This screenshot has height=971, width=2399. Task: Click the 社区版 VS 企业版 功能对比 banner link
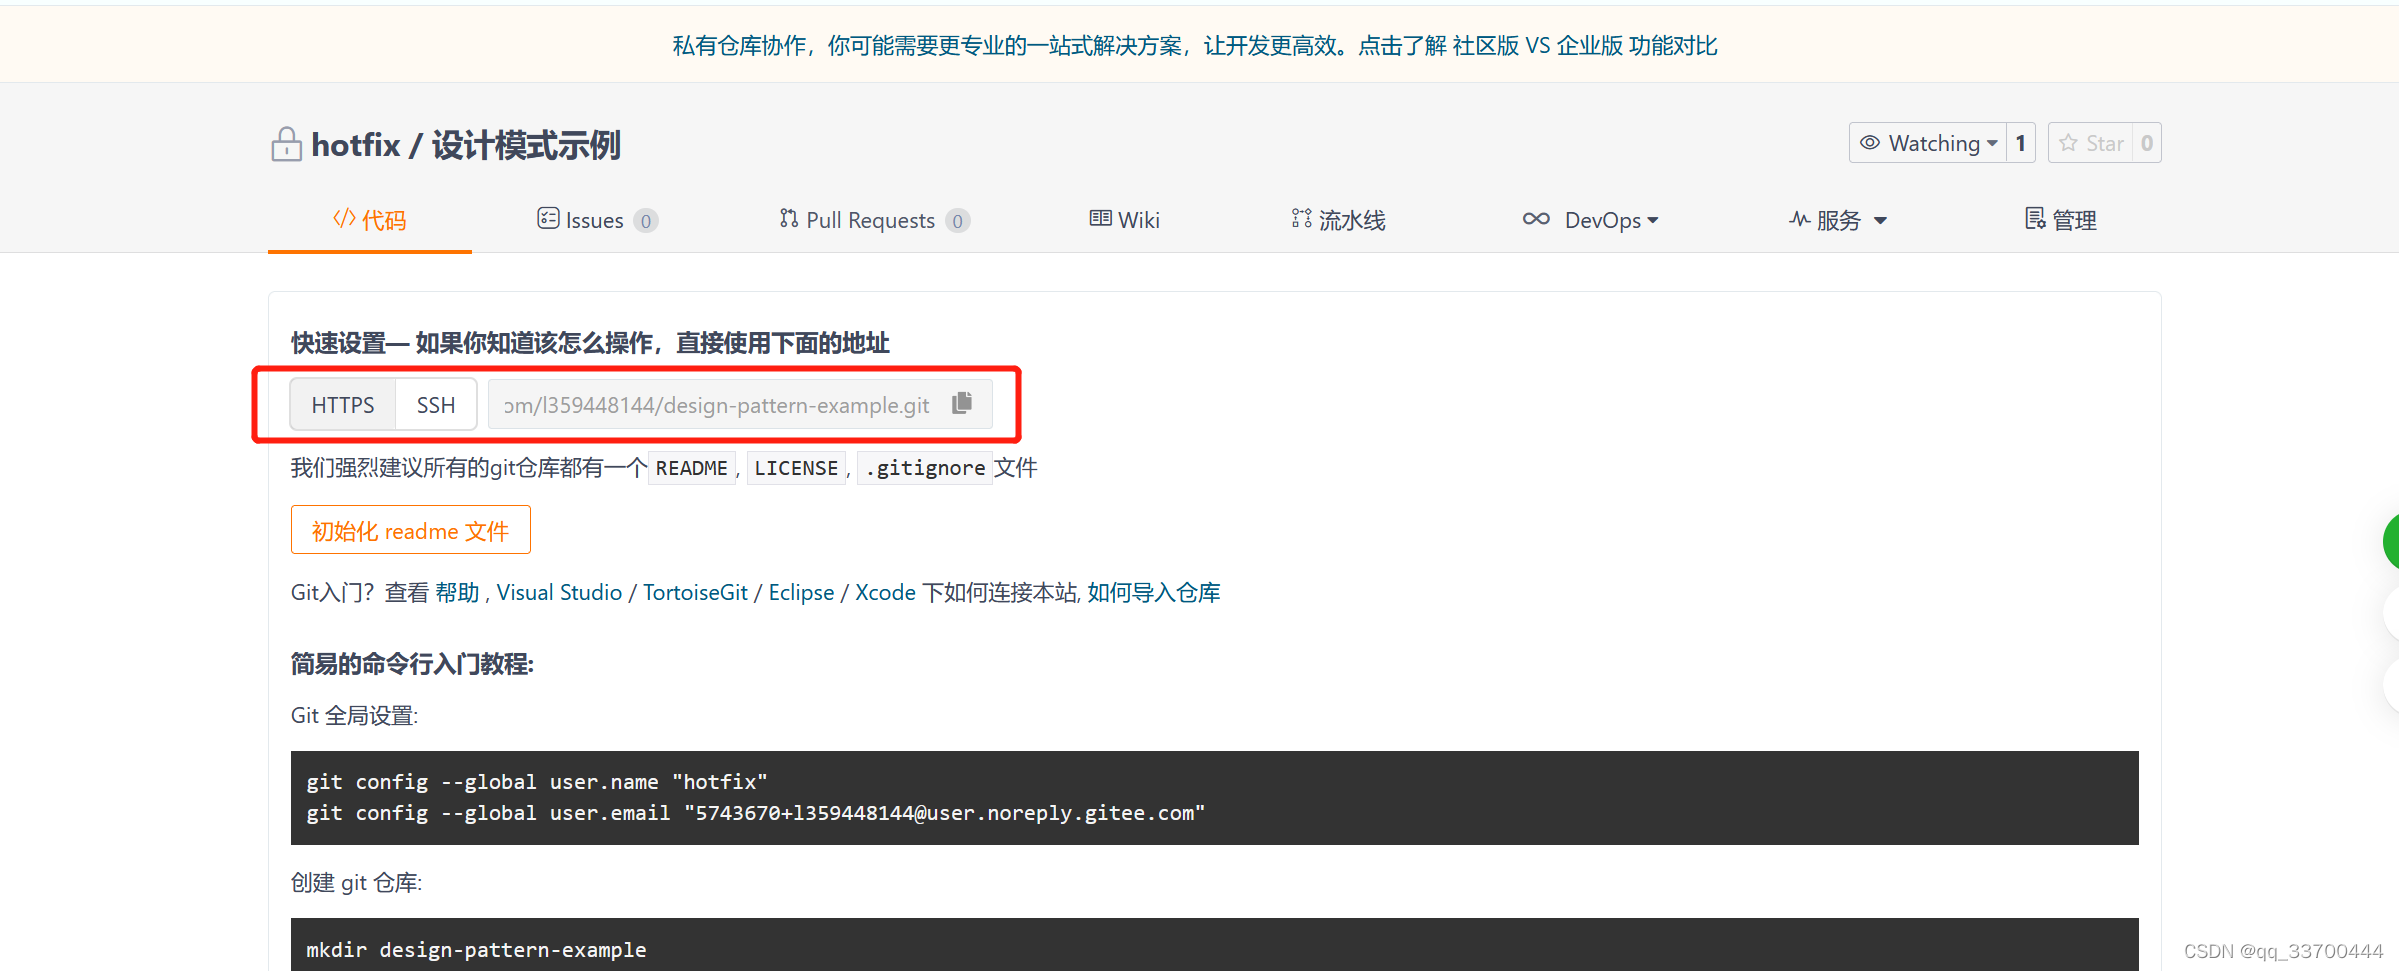pyautogui.click(x=1585, y=45)
